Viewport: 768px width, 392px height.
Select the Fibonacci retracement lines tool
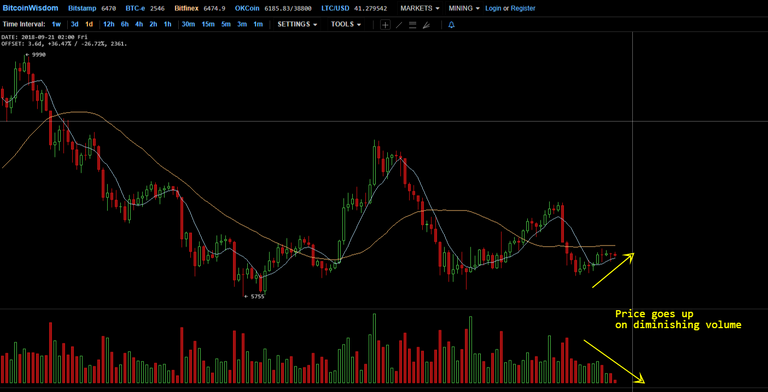(412, 24)
